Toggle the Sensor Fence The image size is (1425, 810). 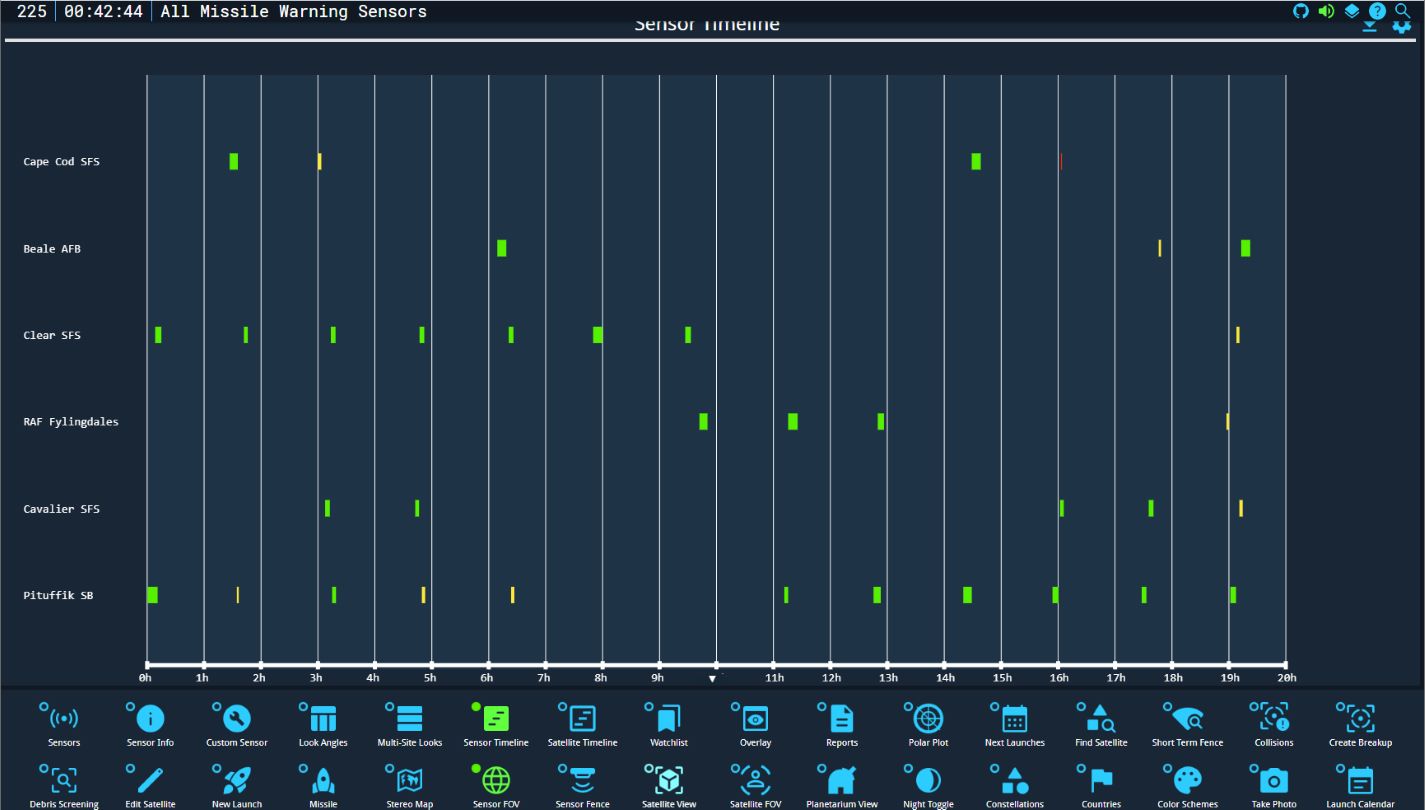(582, 780)
